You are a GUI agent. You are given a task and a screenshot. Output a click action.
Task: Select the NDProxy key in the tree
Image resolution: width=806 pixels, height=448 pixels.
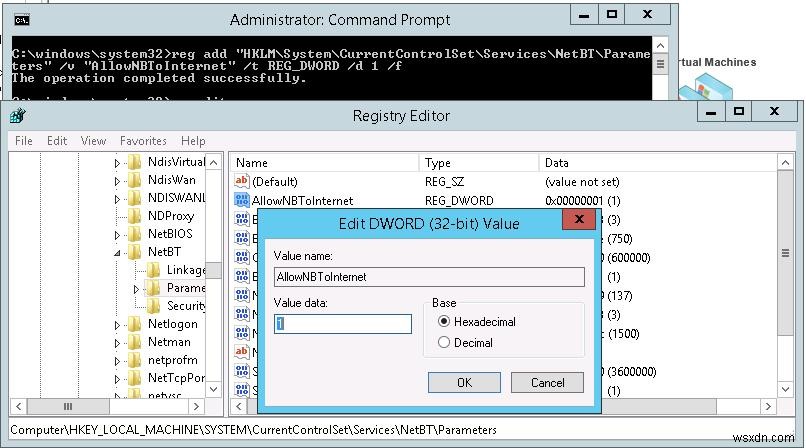171,216
